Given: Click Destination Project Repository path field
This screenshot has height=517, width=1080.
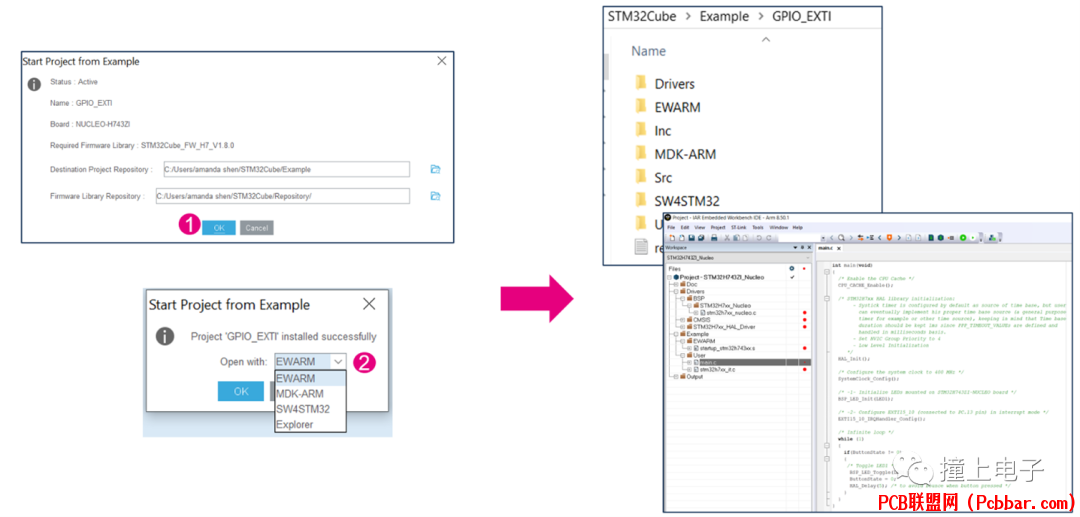Looking at the screenshot, I should click(286, 169).
